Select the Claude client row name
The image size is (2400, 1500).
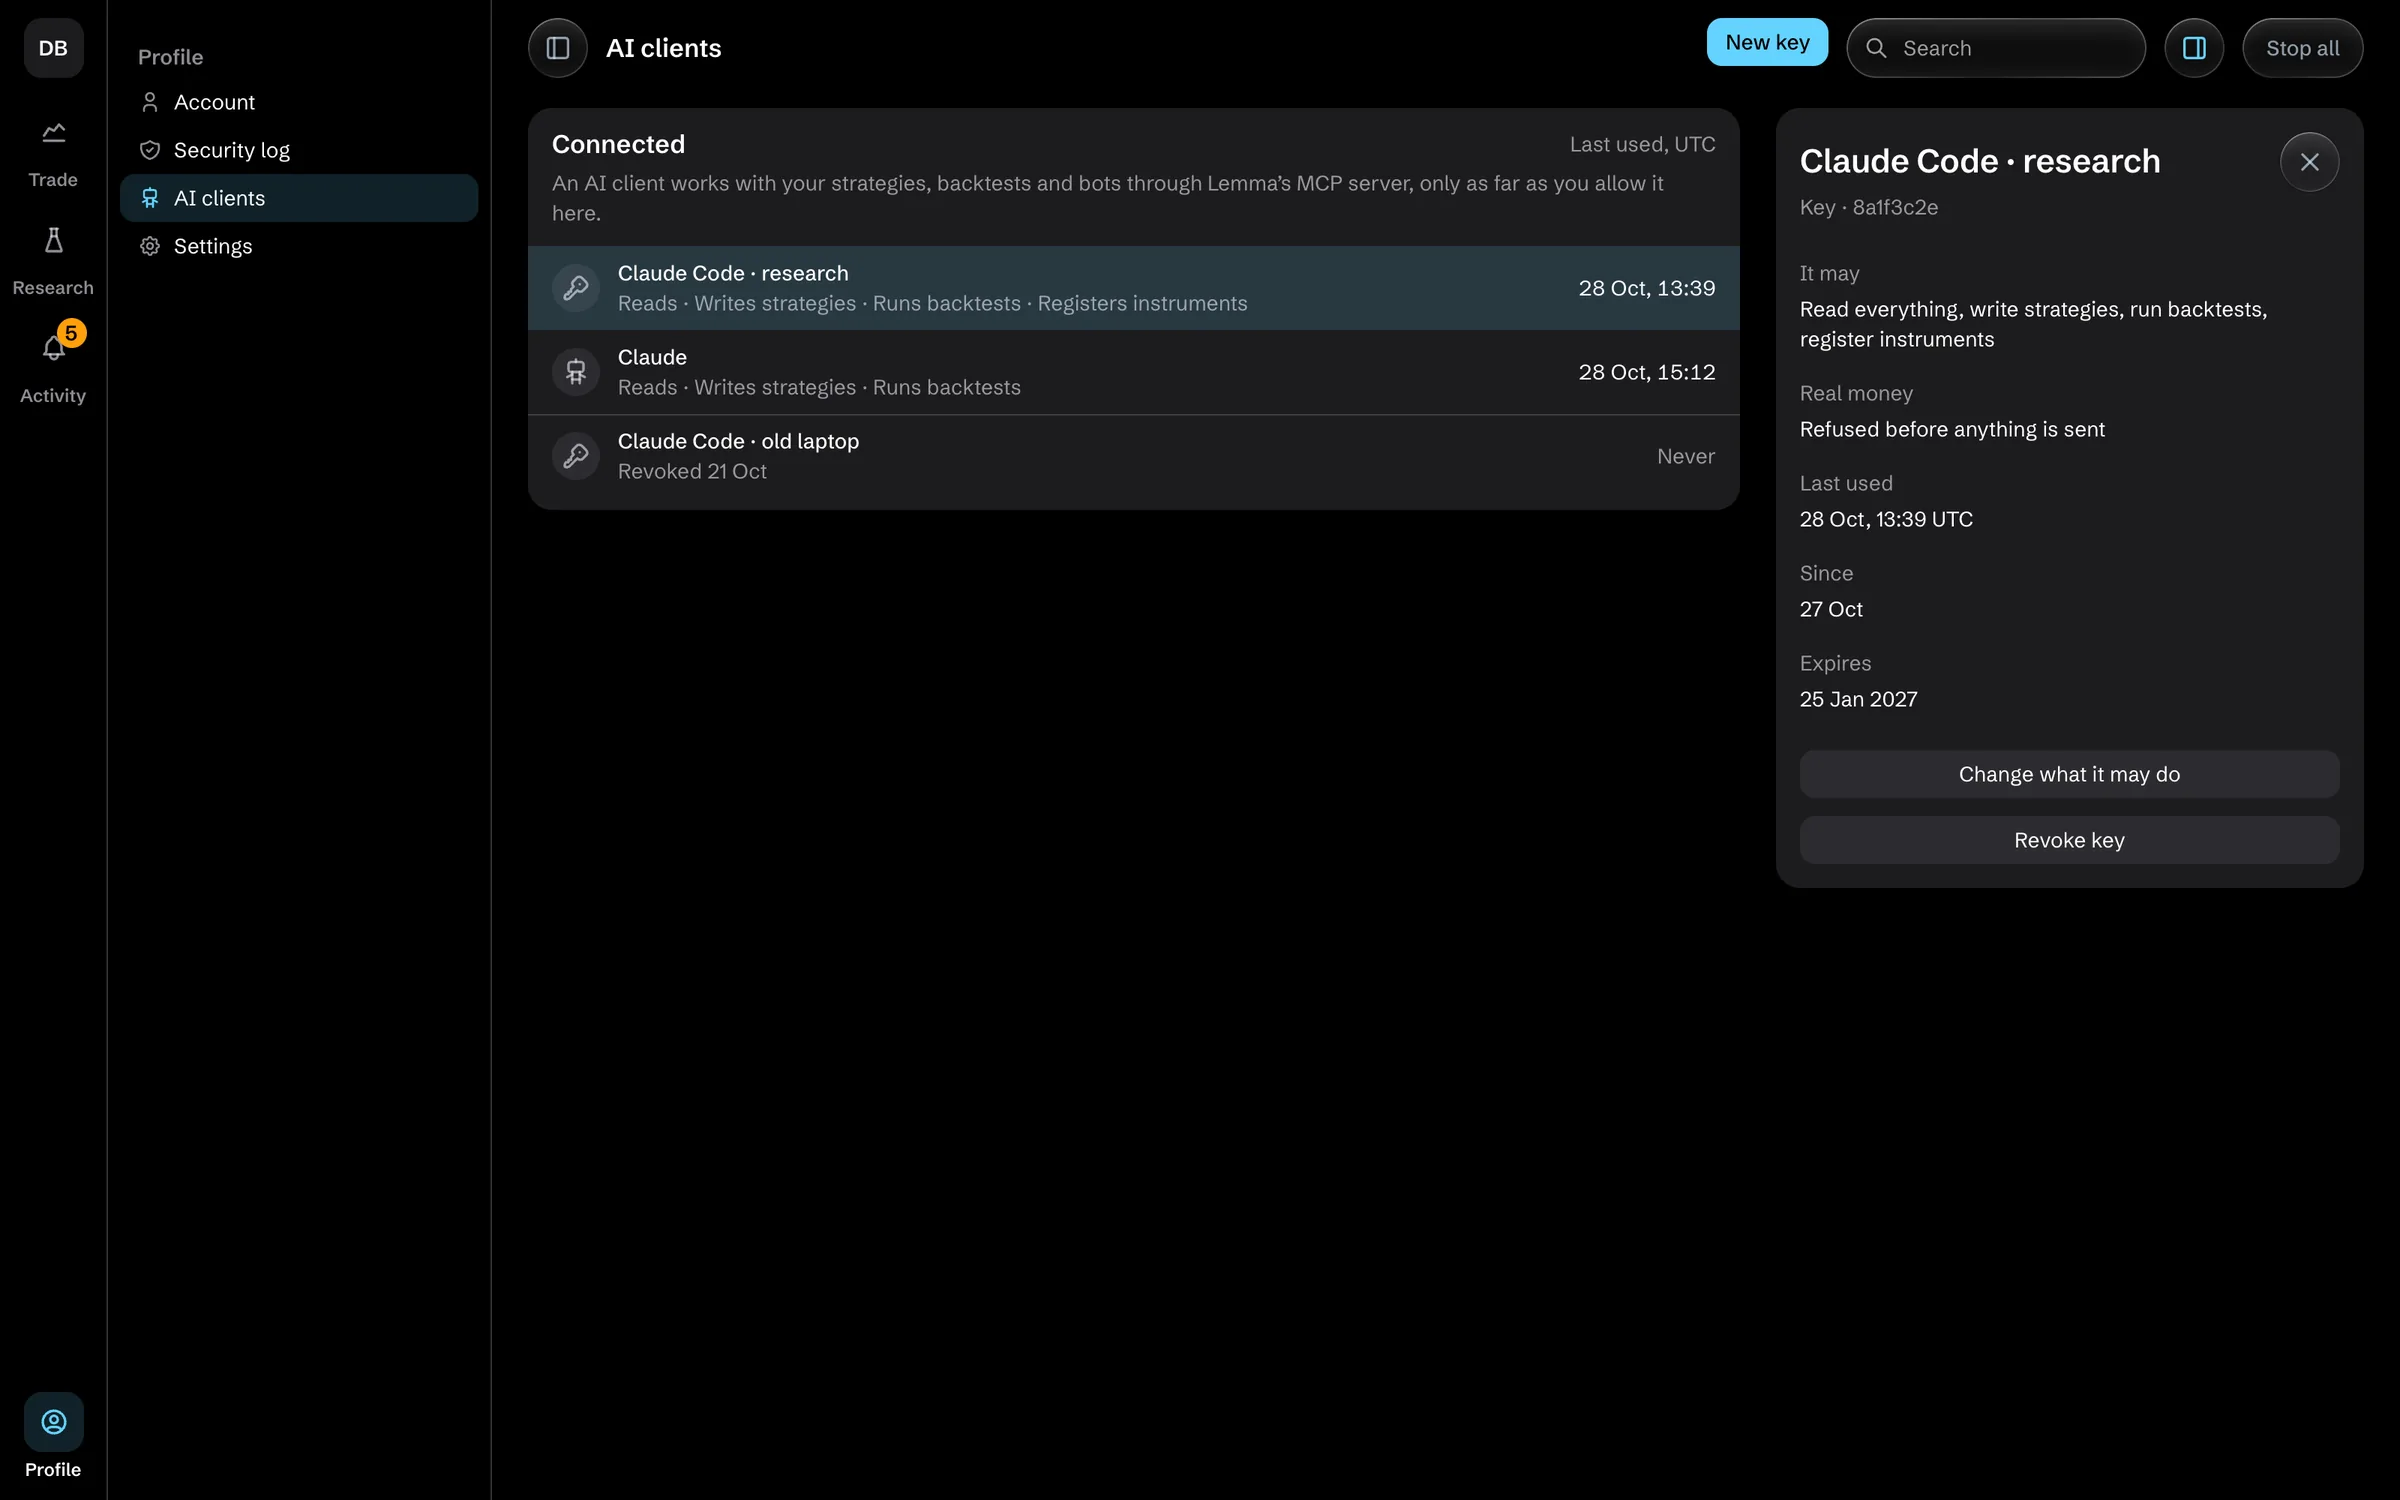coord(652,357)
